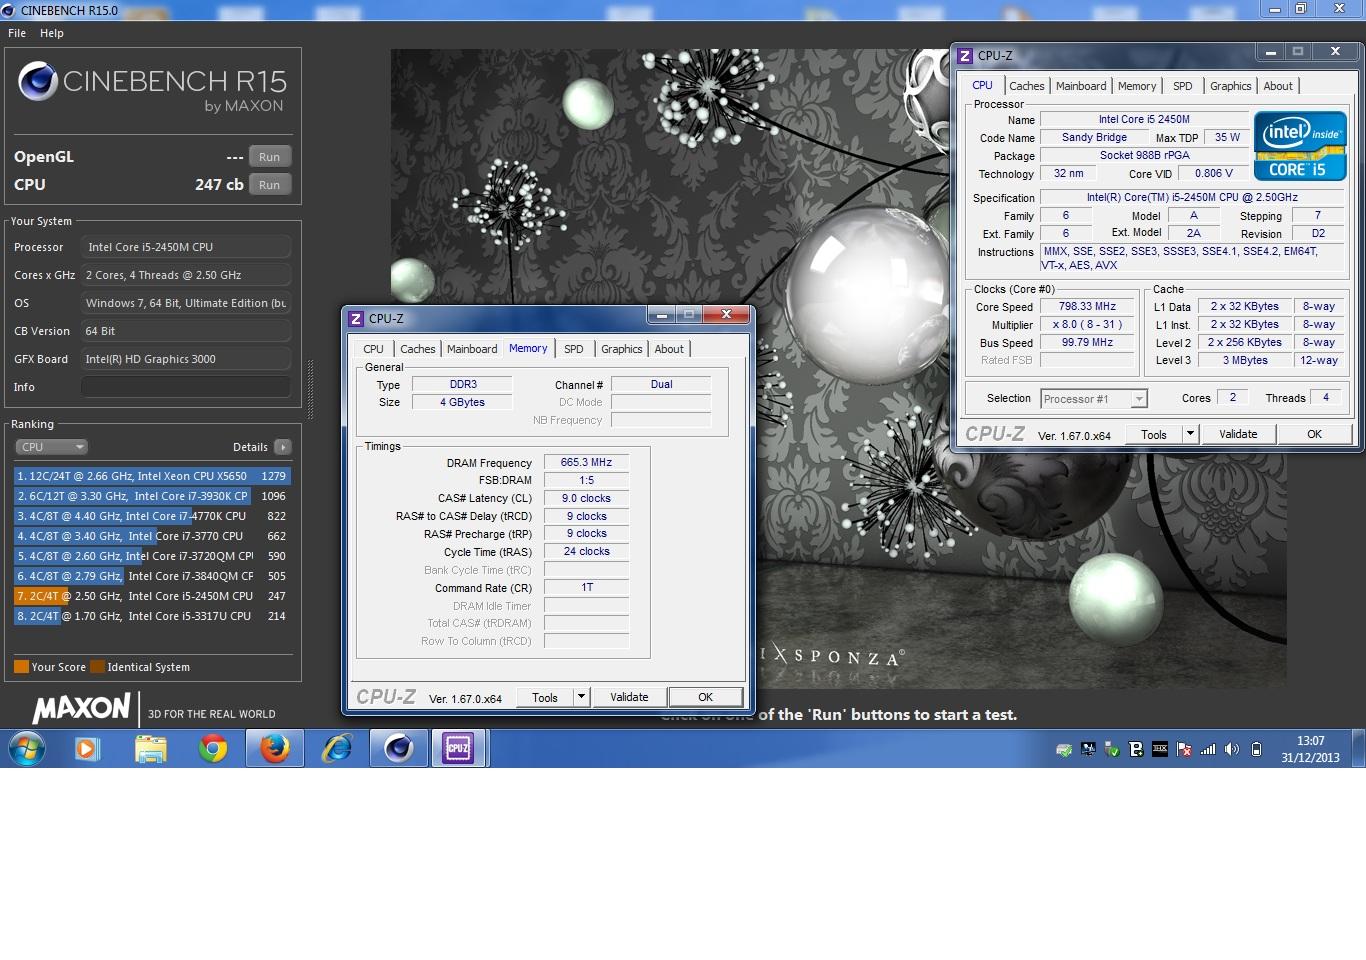Launch Windows Media Player from taskbar
Viewport: 1366px width, 960px height.
(88, 748)
